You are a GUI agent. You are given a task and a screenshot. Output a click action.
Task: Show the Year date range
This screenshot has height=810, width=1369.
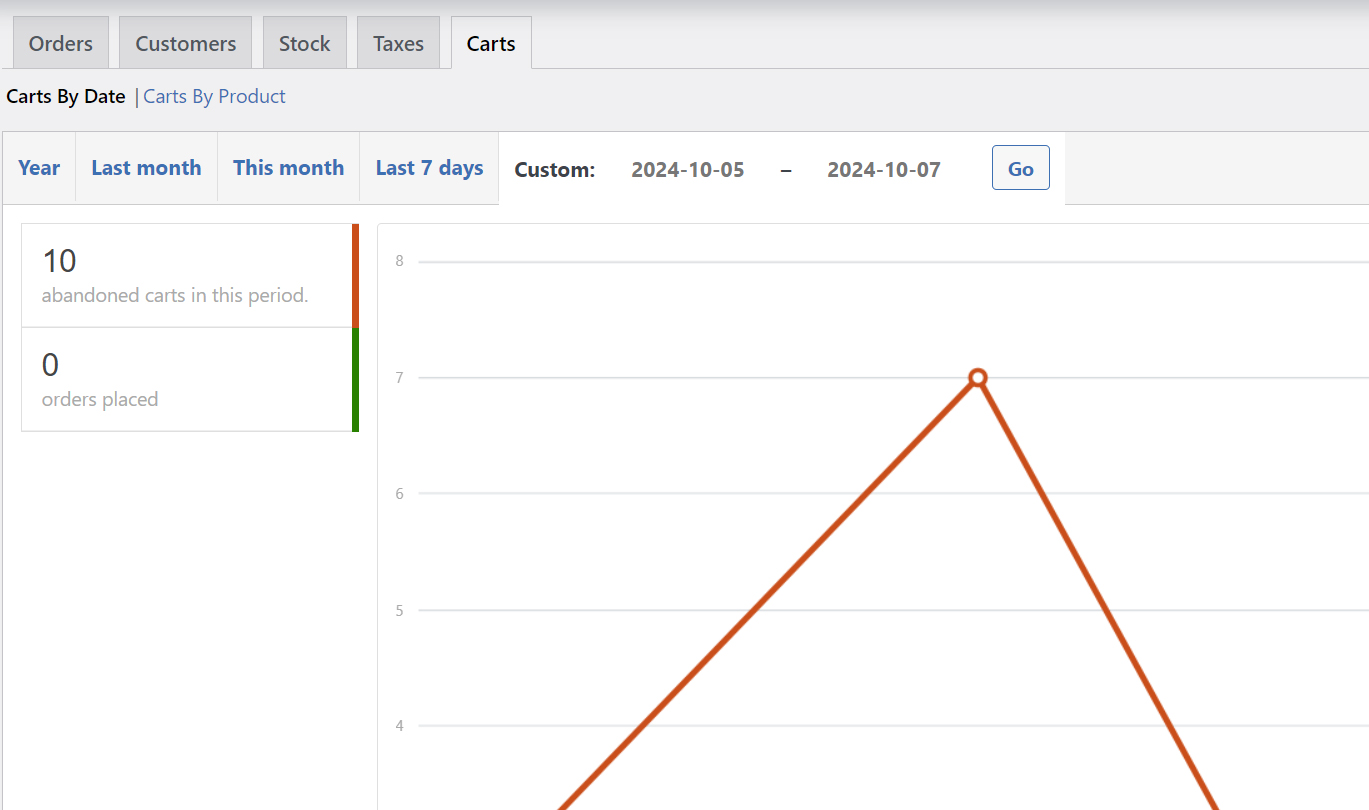38,167
